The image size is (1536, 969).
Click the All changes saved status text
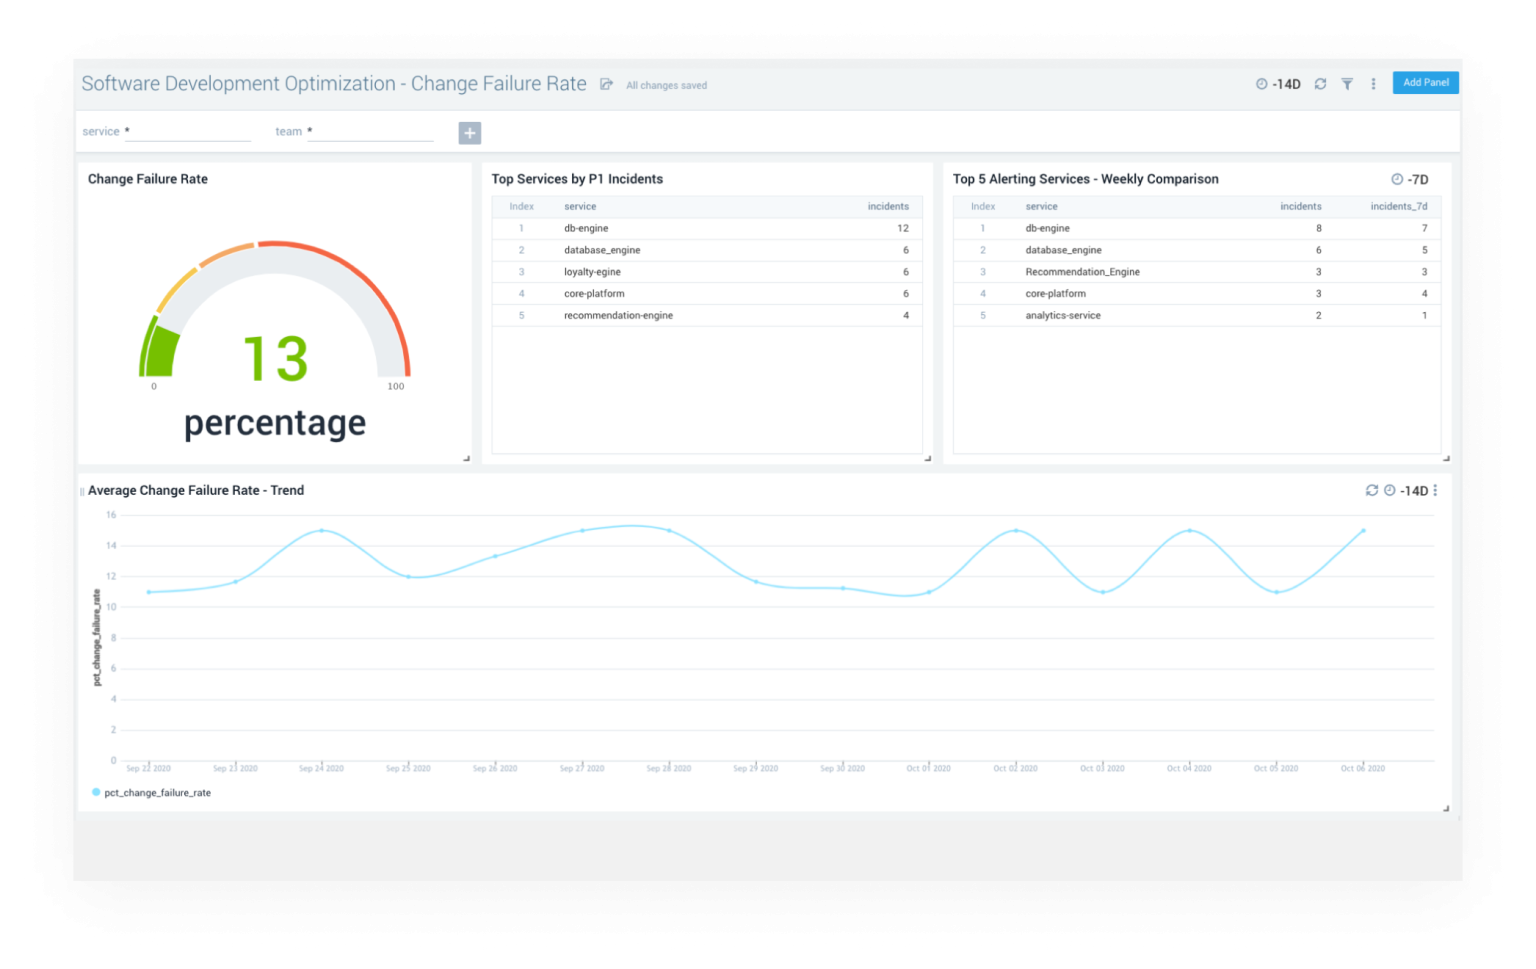666,86
